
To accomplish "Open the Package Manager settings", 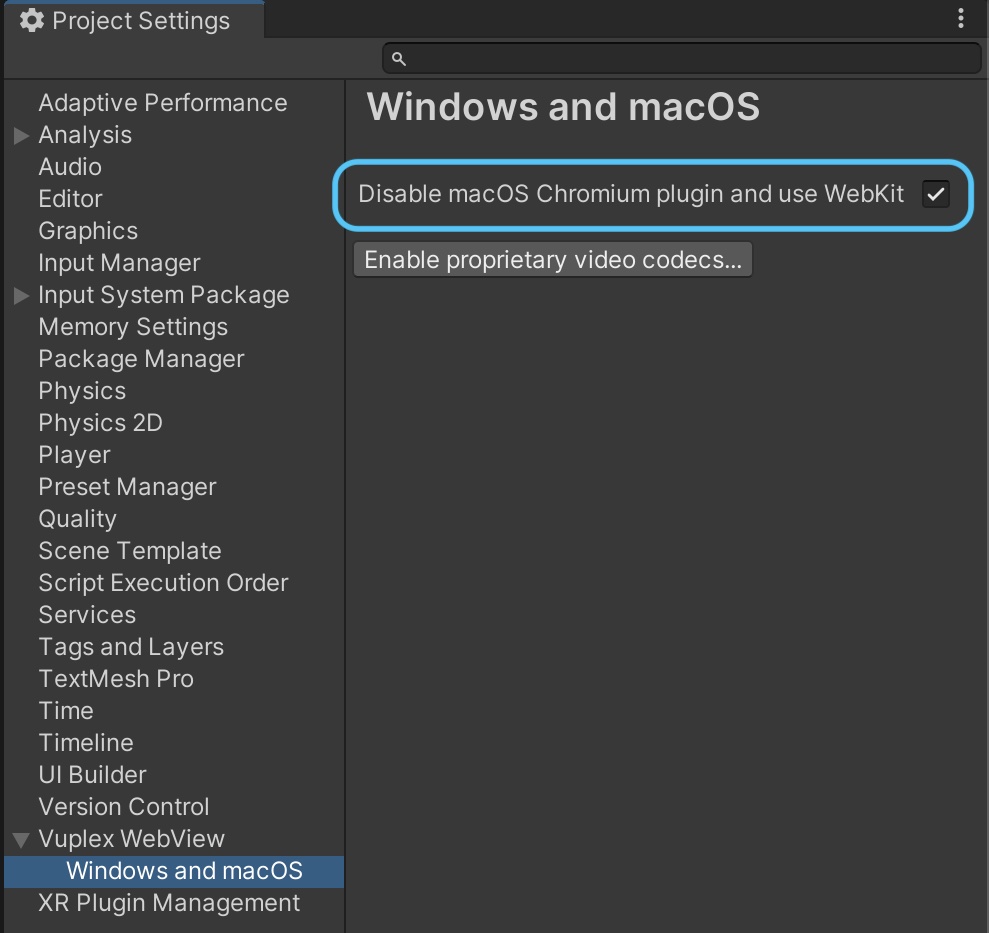I will click(140, 359).
